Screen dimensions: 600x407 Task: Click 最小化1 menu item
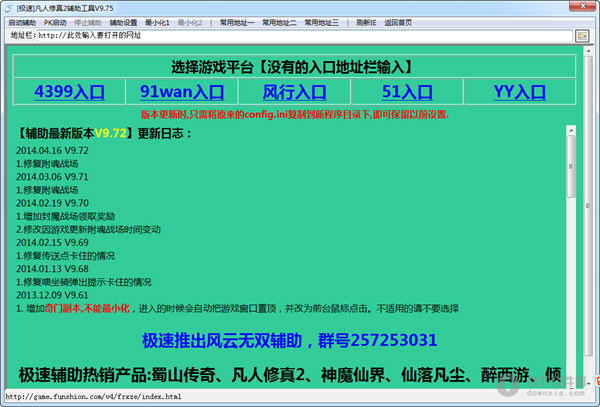[157, 23]
